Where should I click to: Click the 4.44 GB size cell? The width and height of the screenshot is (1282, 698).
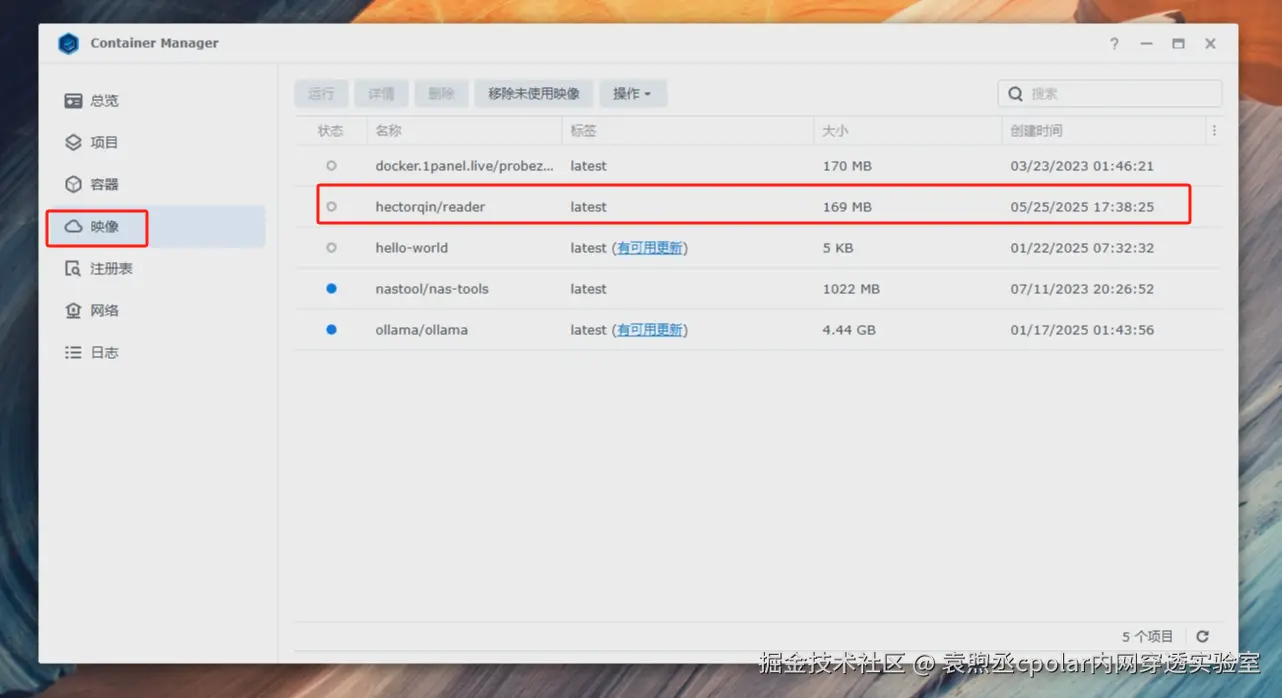[849, 330]
